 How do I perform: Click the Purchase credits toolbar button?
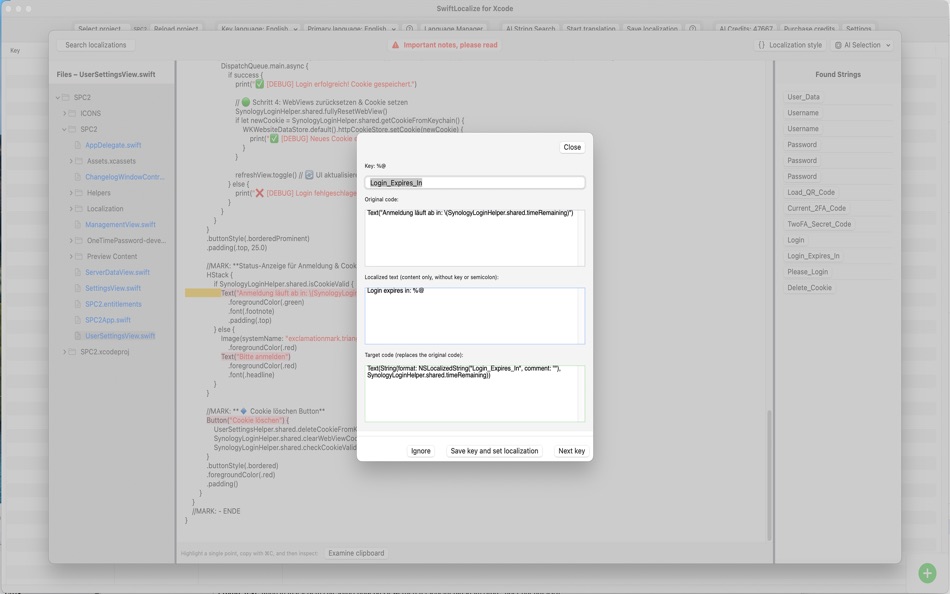click(x=809, y=28)
